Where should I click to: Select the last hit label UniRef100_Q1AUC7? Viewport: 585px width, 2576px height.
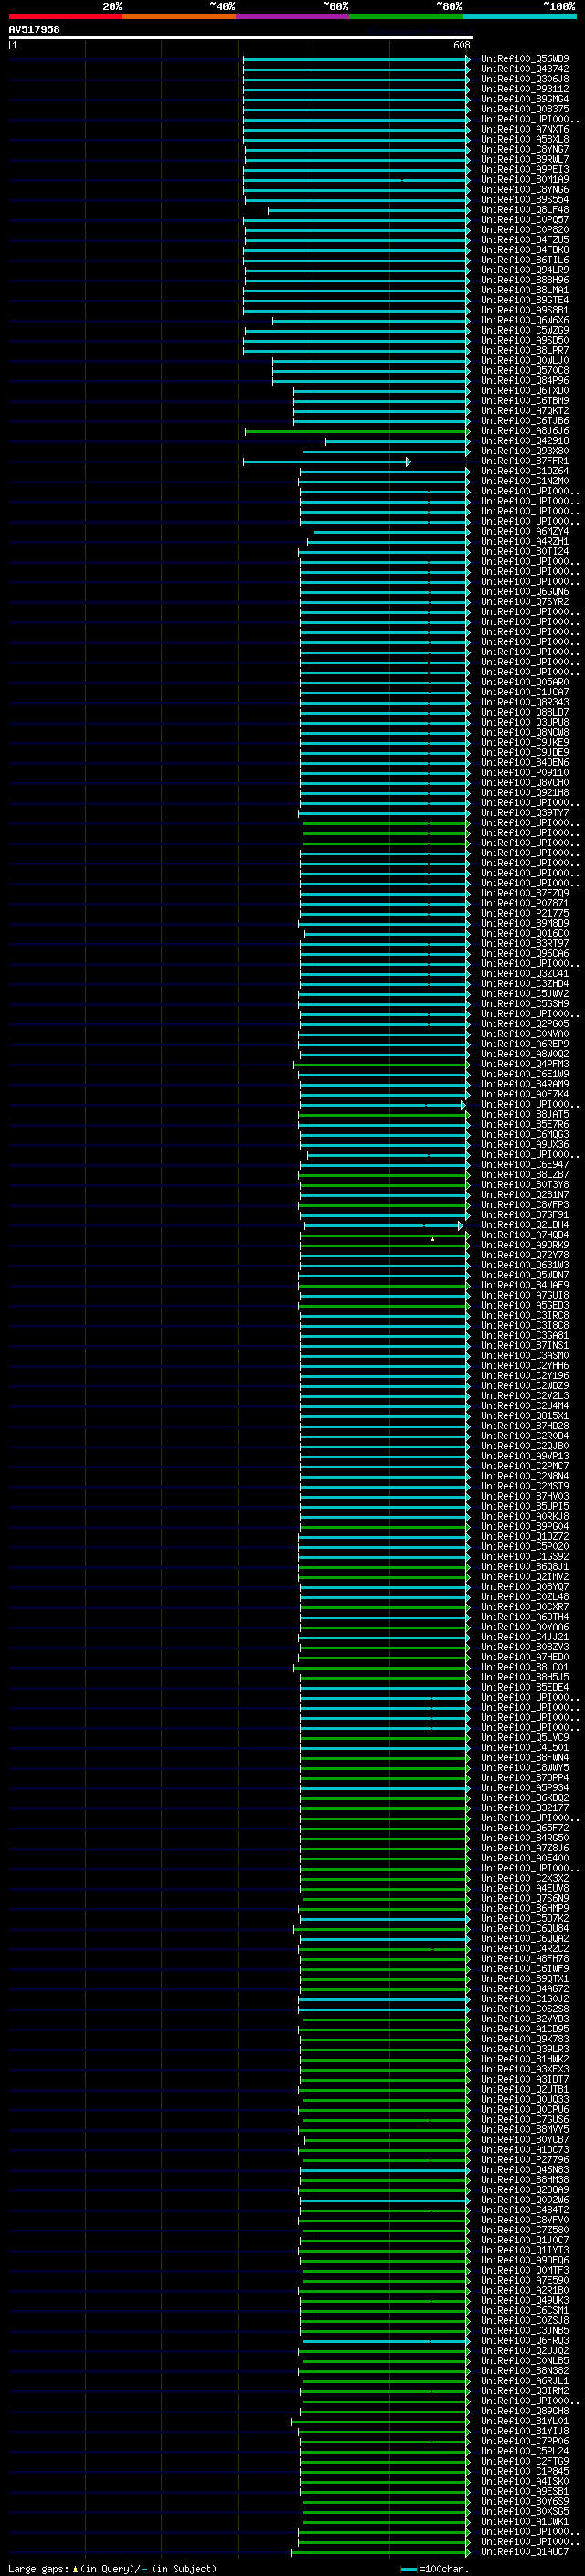[525, 2551]
